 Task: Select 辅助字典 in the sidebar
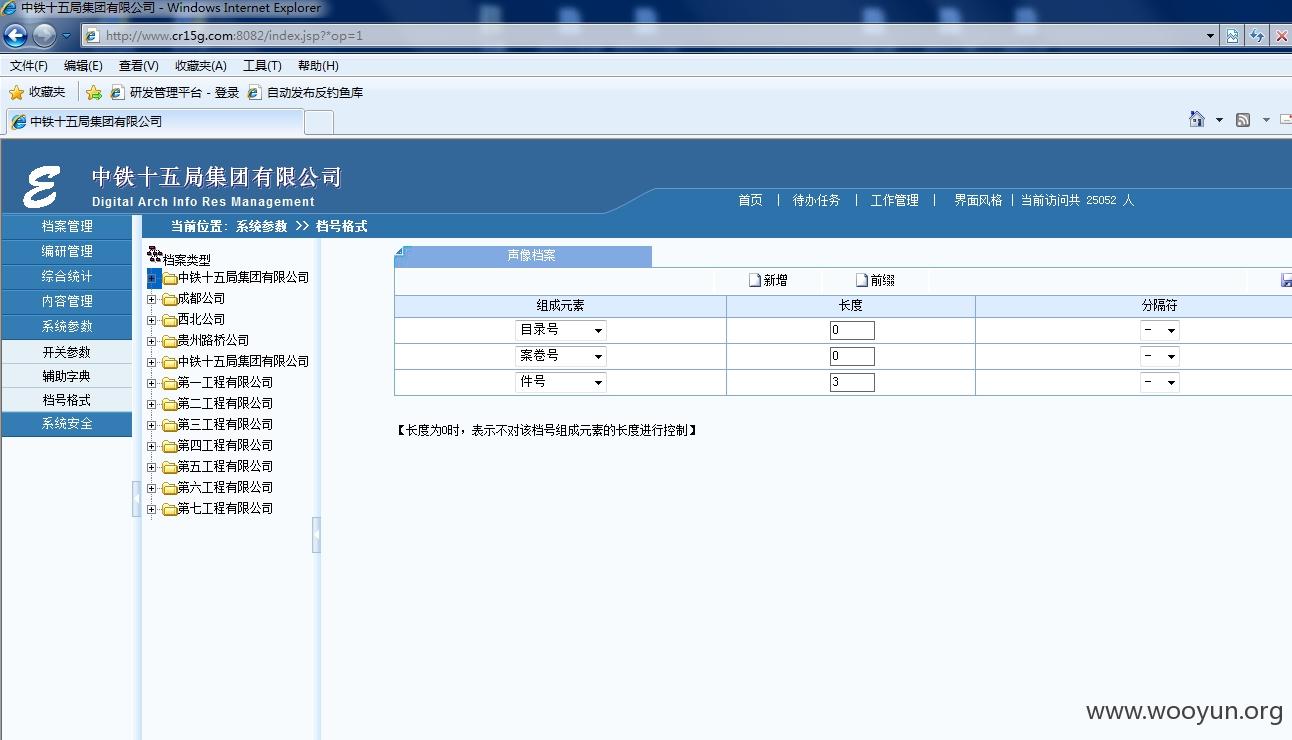67,376
